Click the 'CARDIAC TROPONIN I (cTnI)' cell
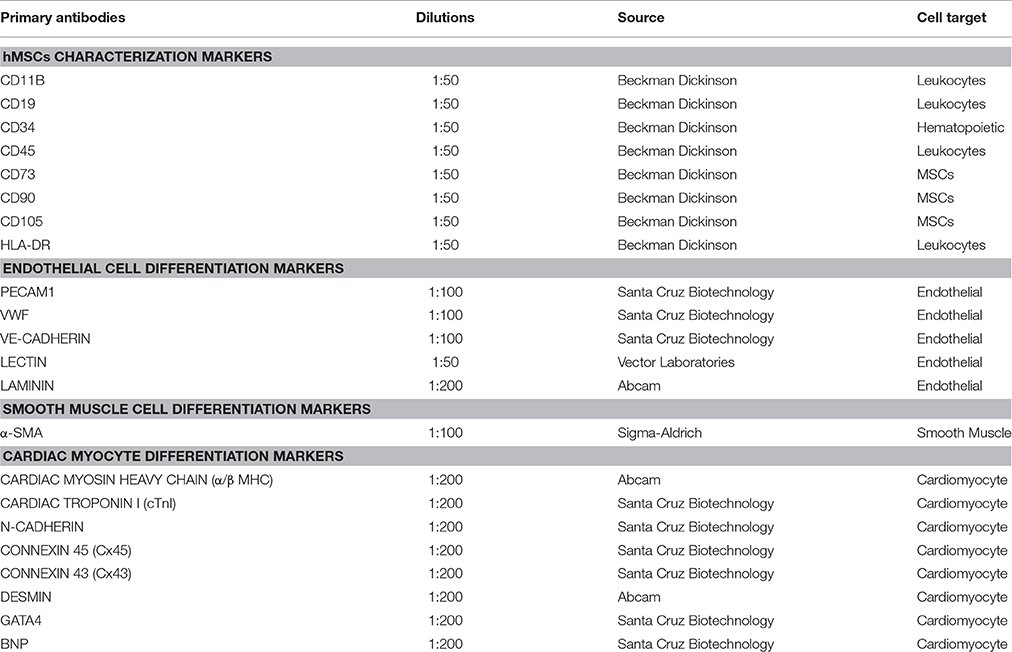 (x=88, y=504)
